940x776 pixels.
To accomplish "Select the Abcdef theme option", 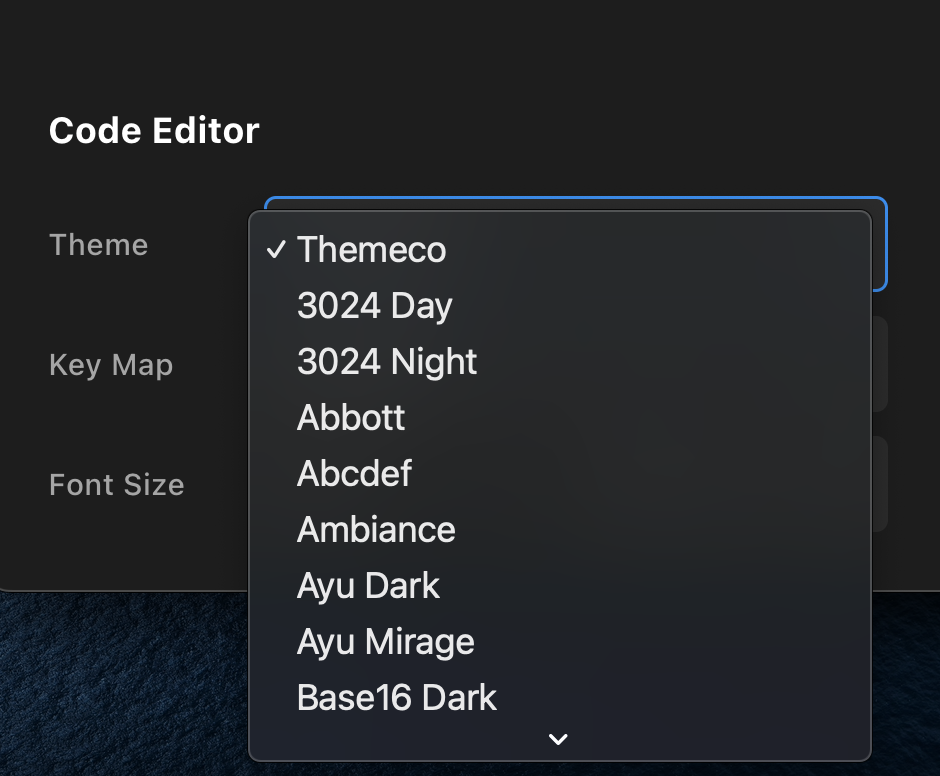I will 354,473.
